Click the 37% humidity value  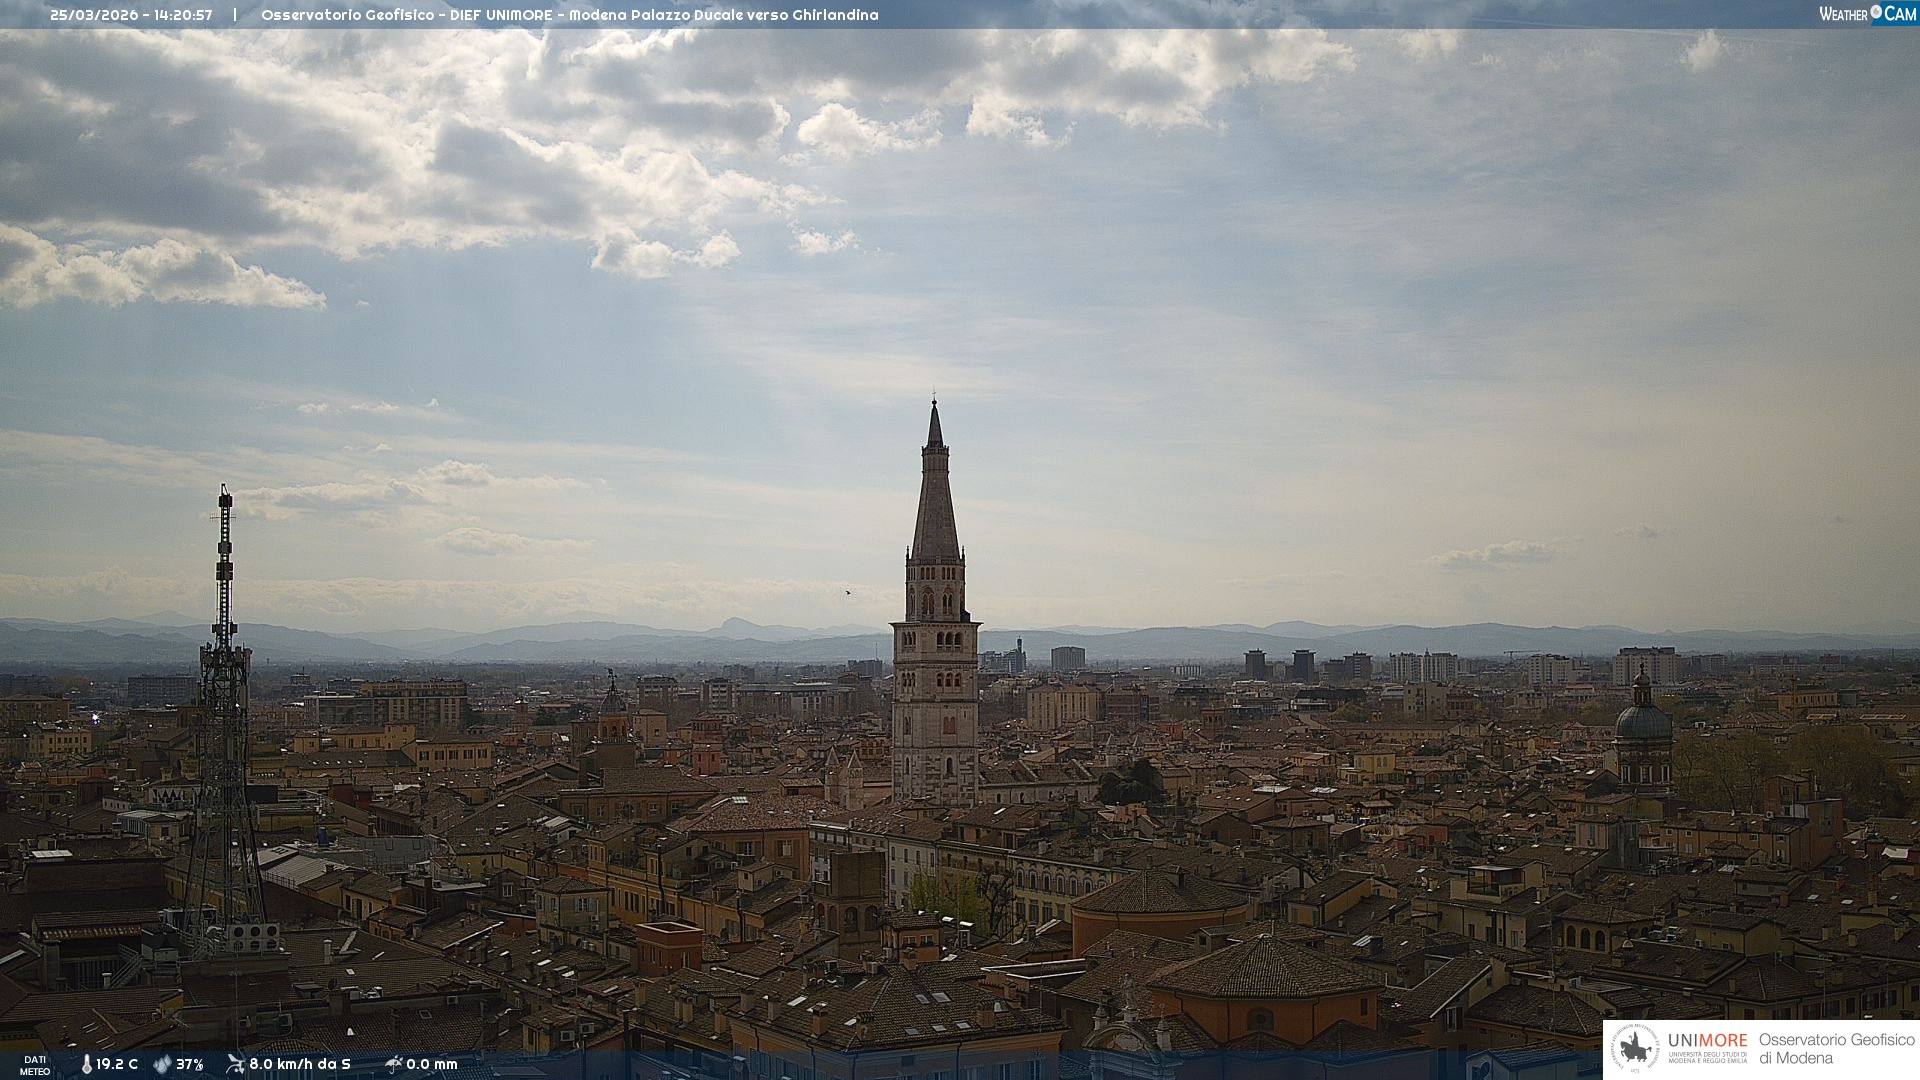pyautogui.click(x=190, y=1065)
